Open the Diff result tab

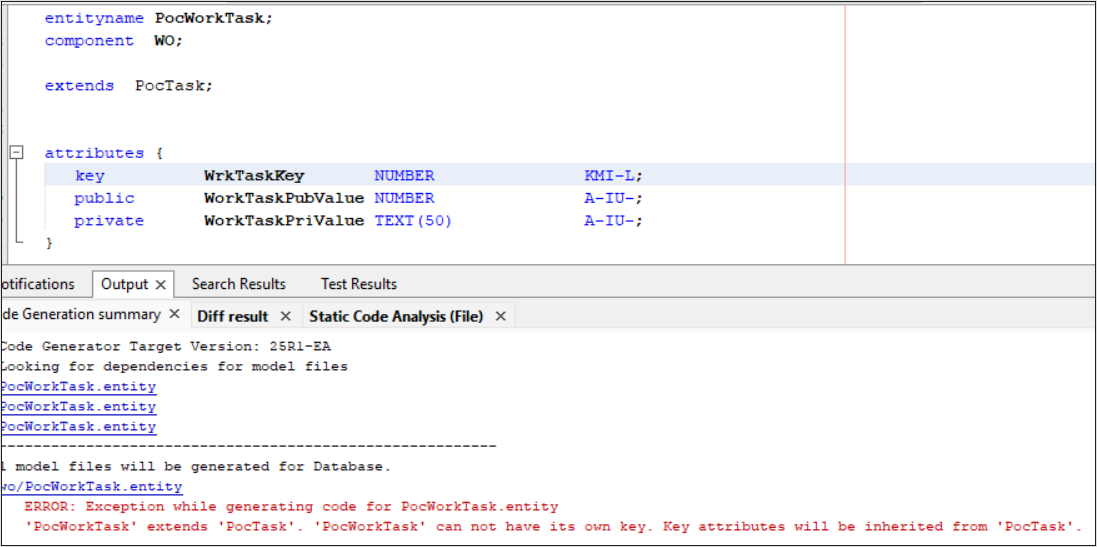[232, 316]
